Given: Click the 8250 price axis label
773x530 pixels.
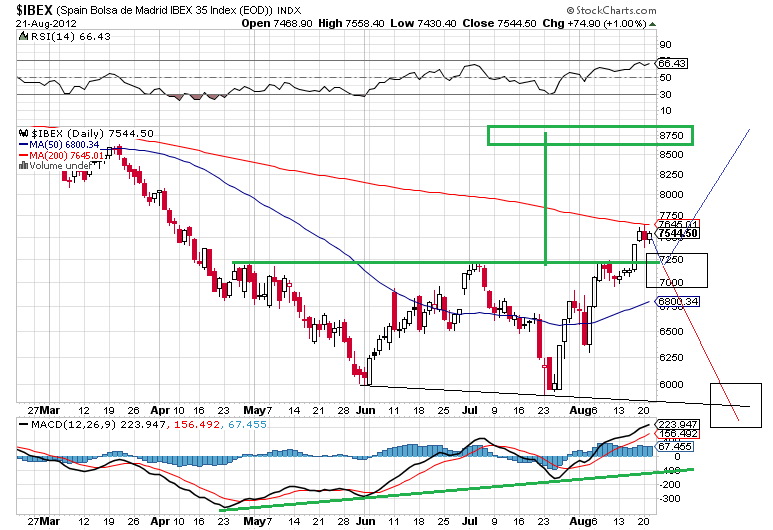Looking at the screenshot, I should [x=671, y=175].
